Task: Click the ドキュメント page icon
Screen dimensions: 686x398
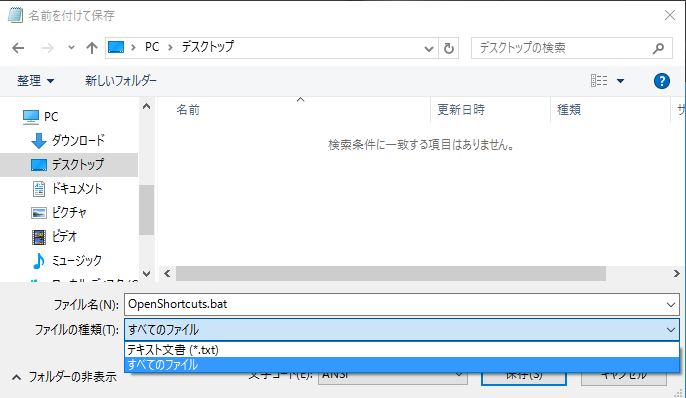Action: [38, 189]
